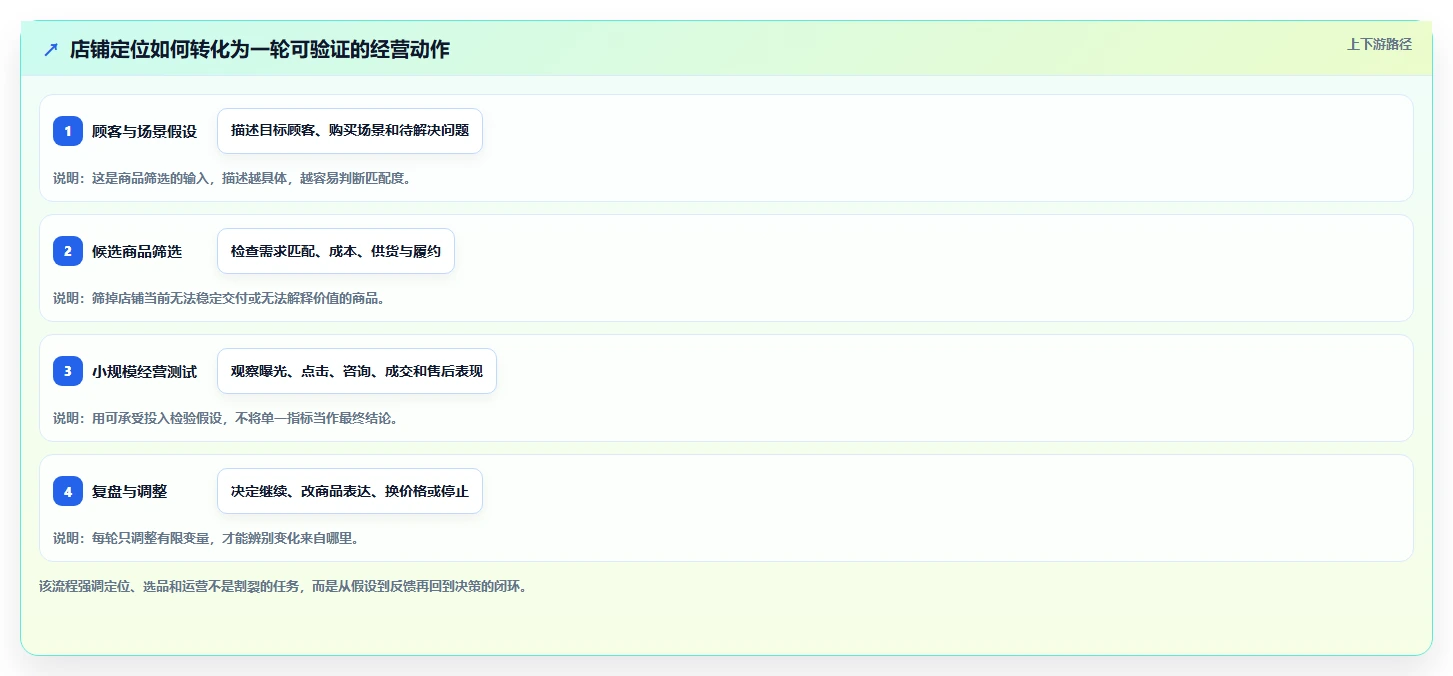Click the step 3 number badge
1453x676 pixels.
click(x=68, y=371)
